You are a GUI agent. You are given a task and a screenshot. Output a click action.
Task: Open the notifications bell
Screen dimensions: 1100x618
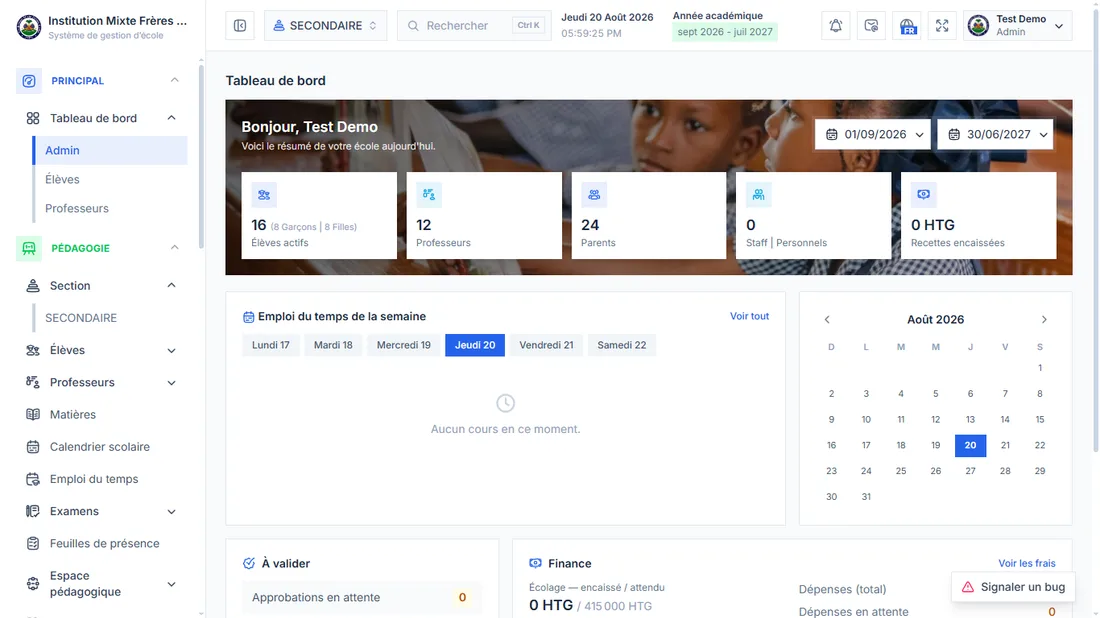836,26
